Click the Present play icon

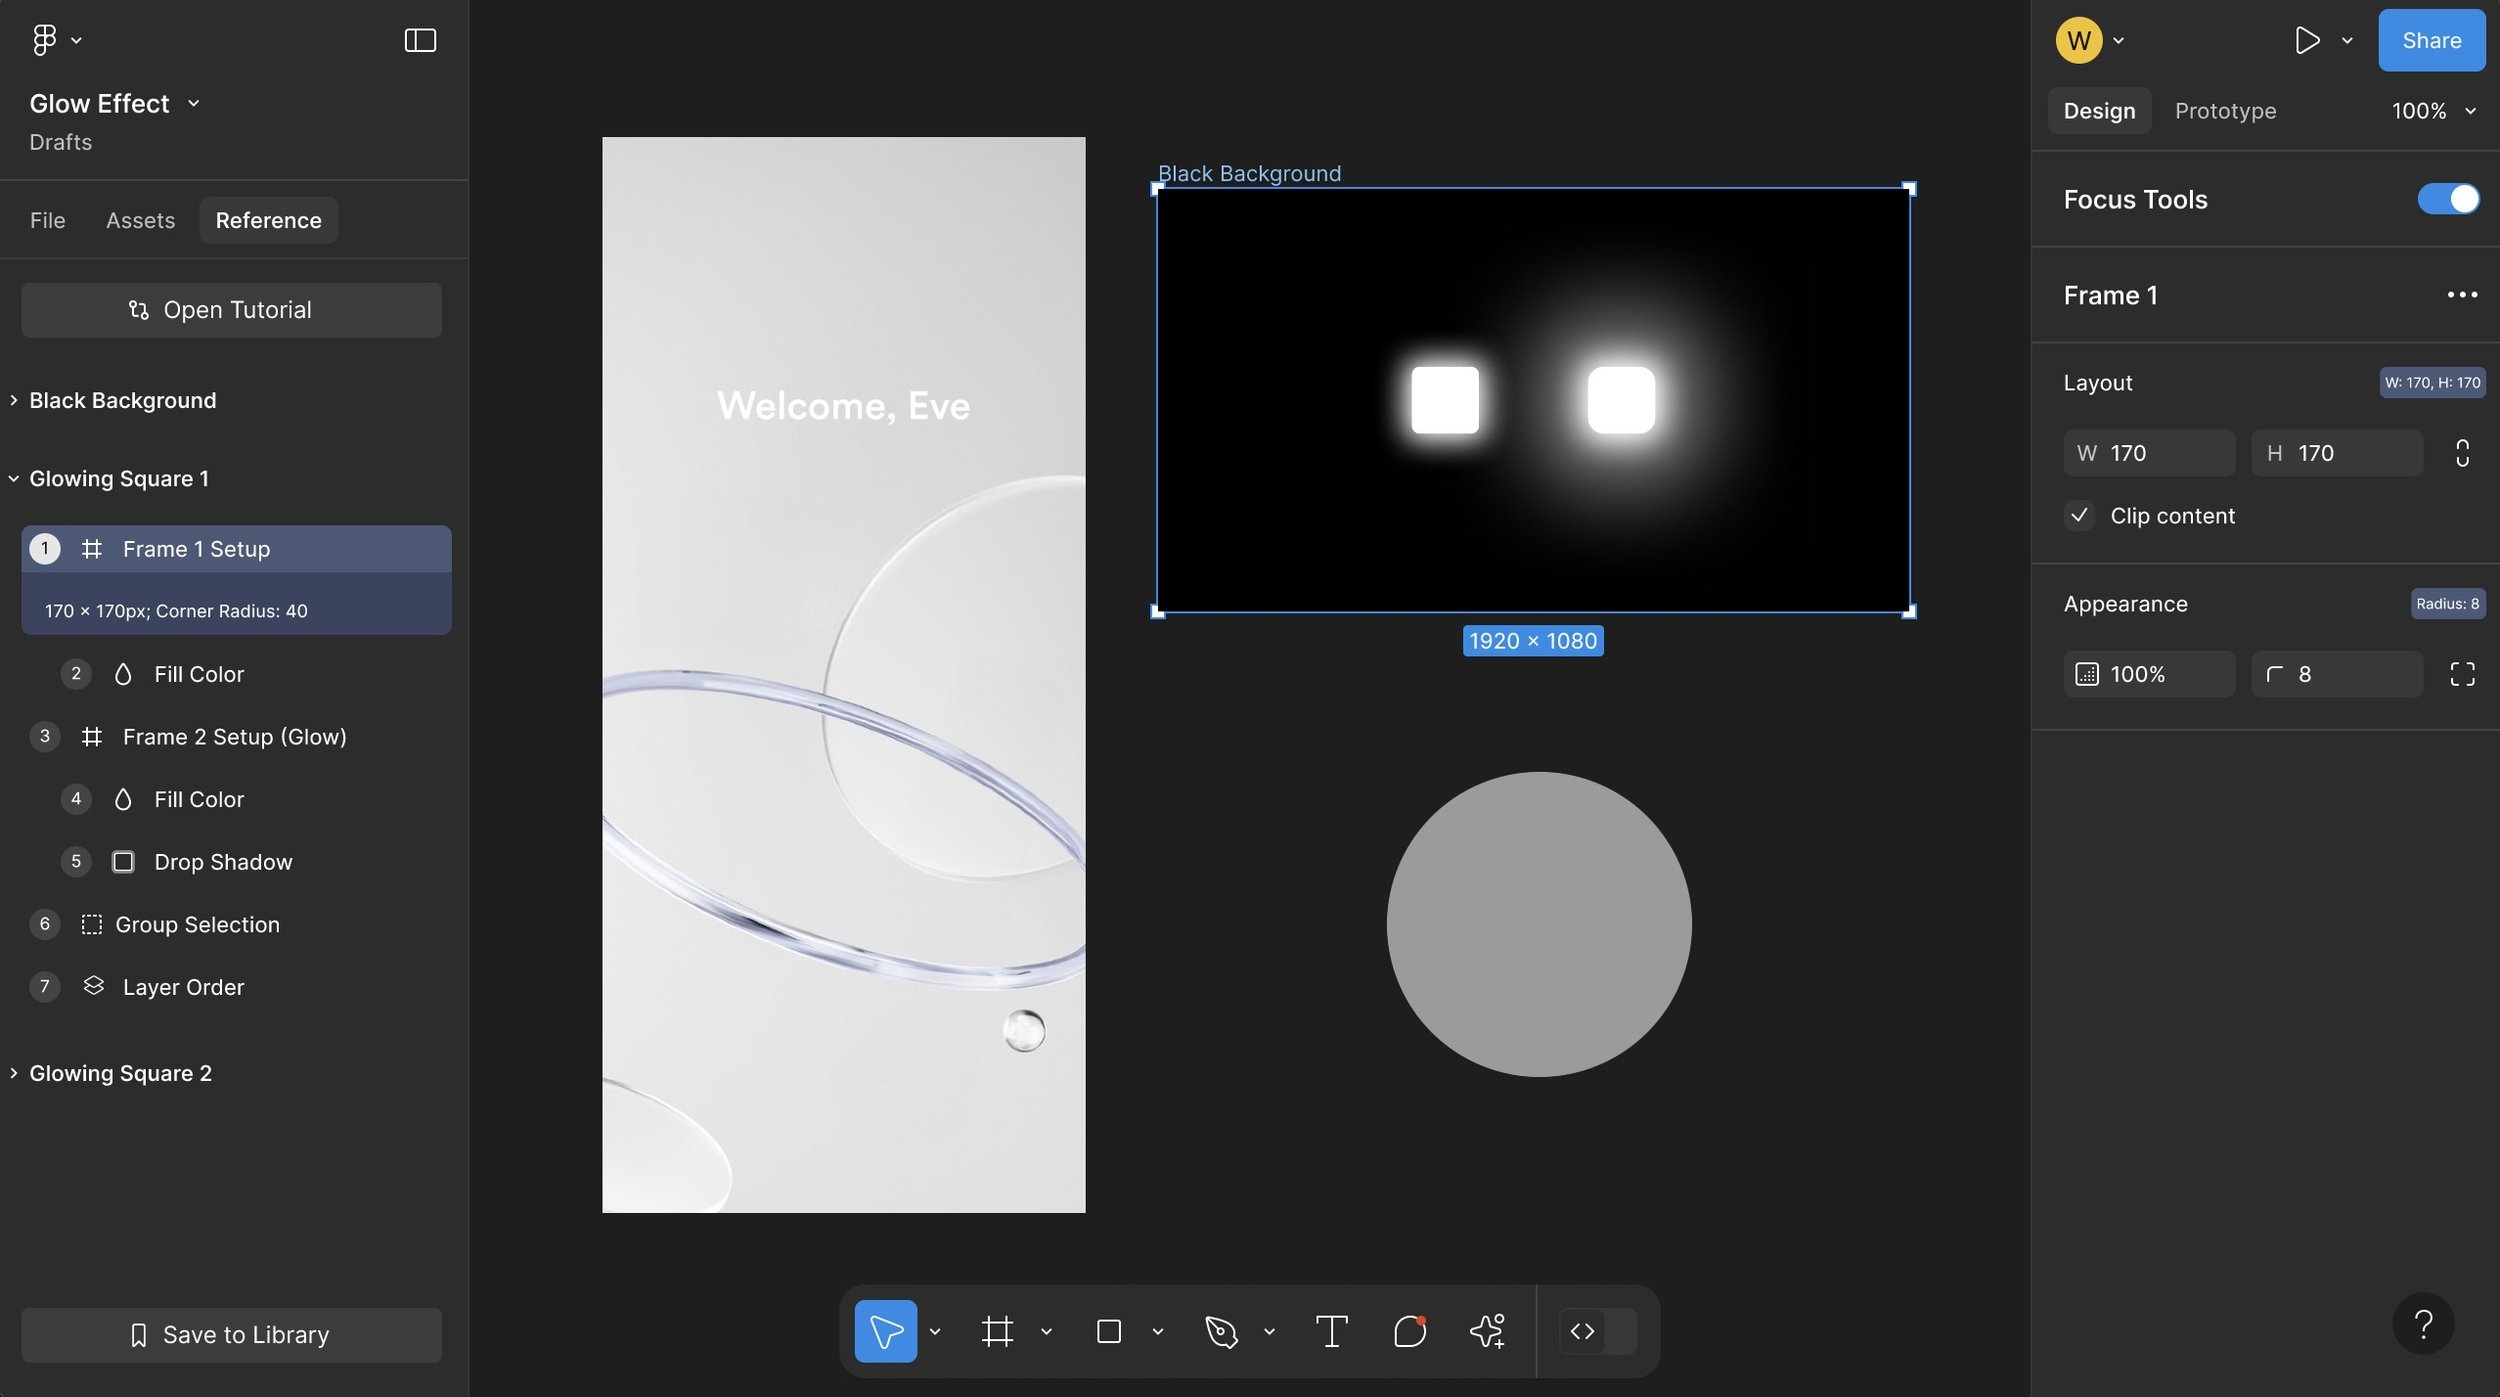(x=2307, y=40)
